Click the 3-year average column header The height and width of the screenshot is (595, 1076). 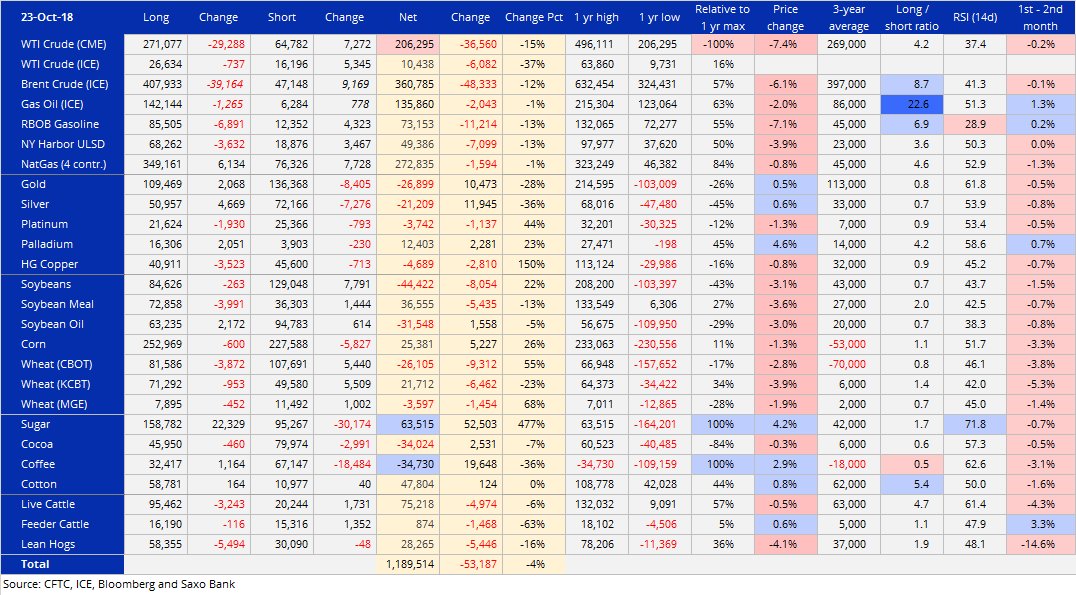click(x=849, y=17)
